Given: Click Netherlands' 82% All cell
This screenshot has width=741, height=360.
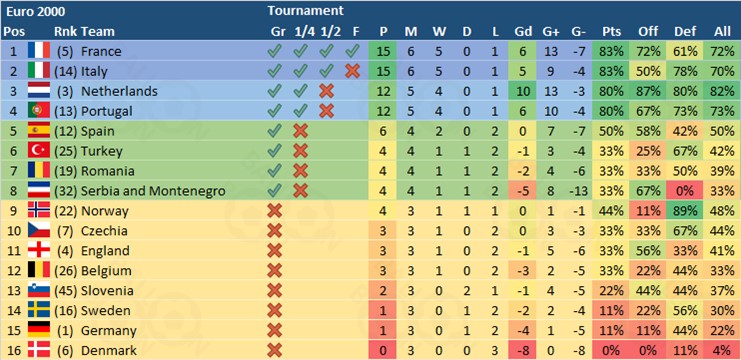Looking at the screenshot, I should pos(722,91).
